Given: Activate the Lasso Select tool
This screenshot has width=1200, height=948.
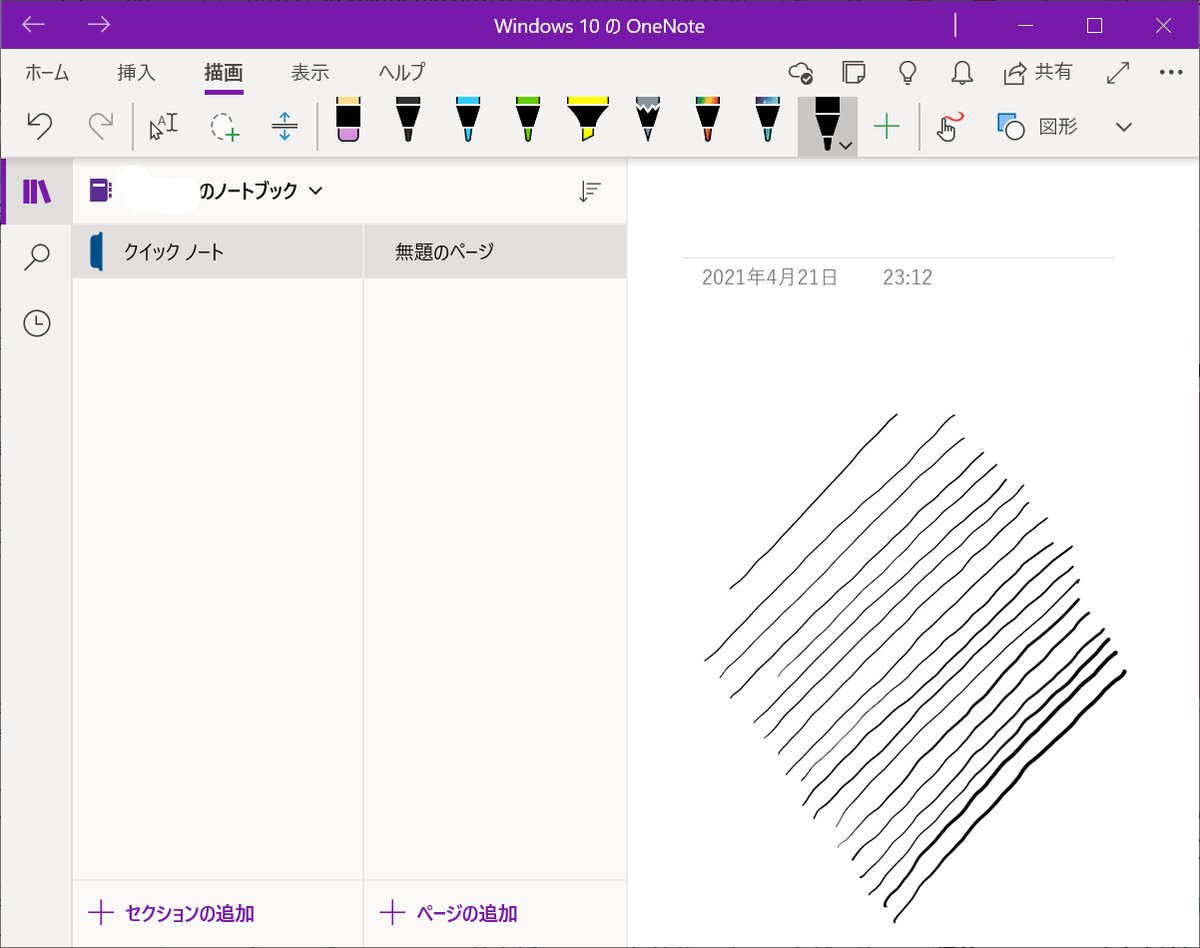Looking at the screenshot, I should (x=225, y=127).
